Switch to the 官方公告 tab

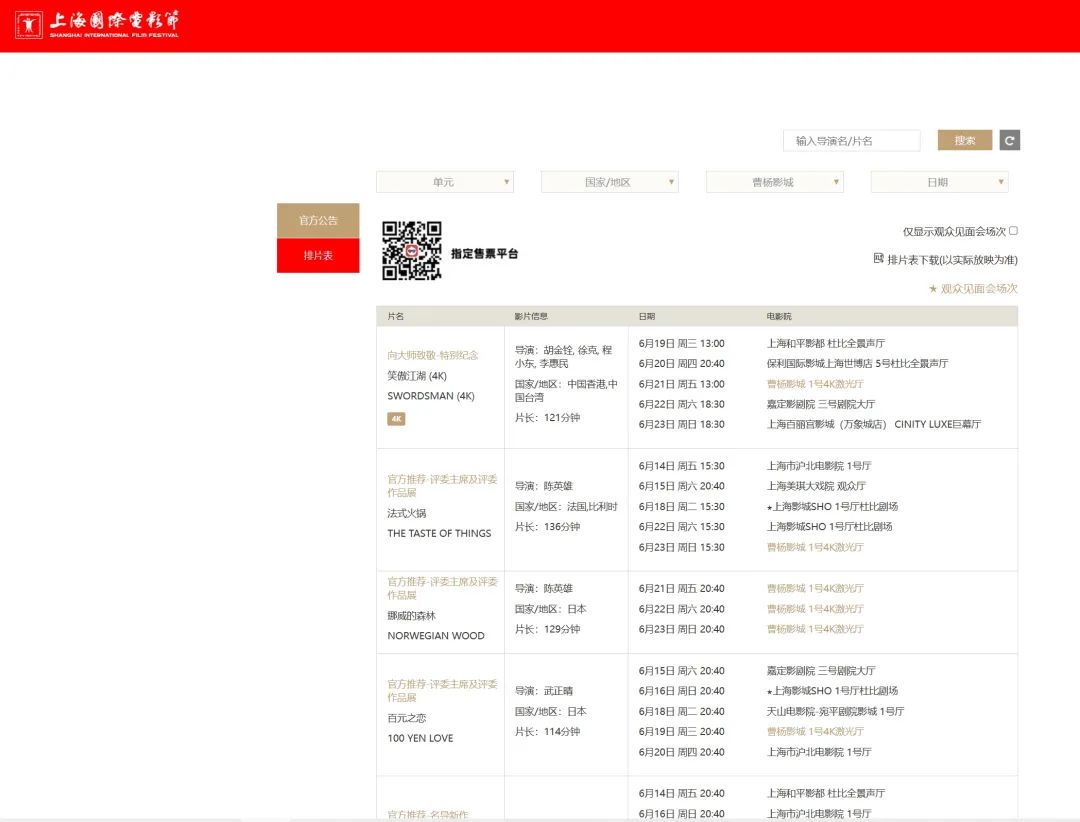318,220
